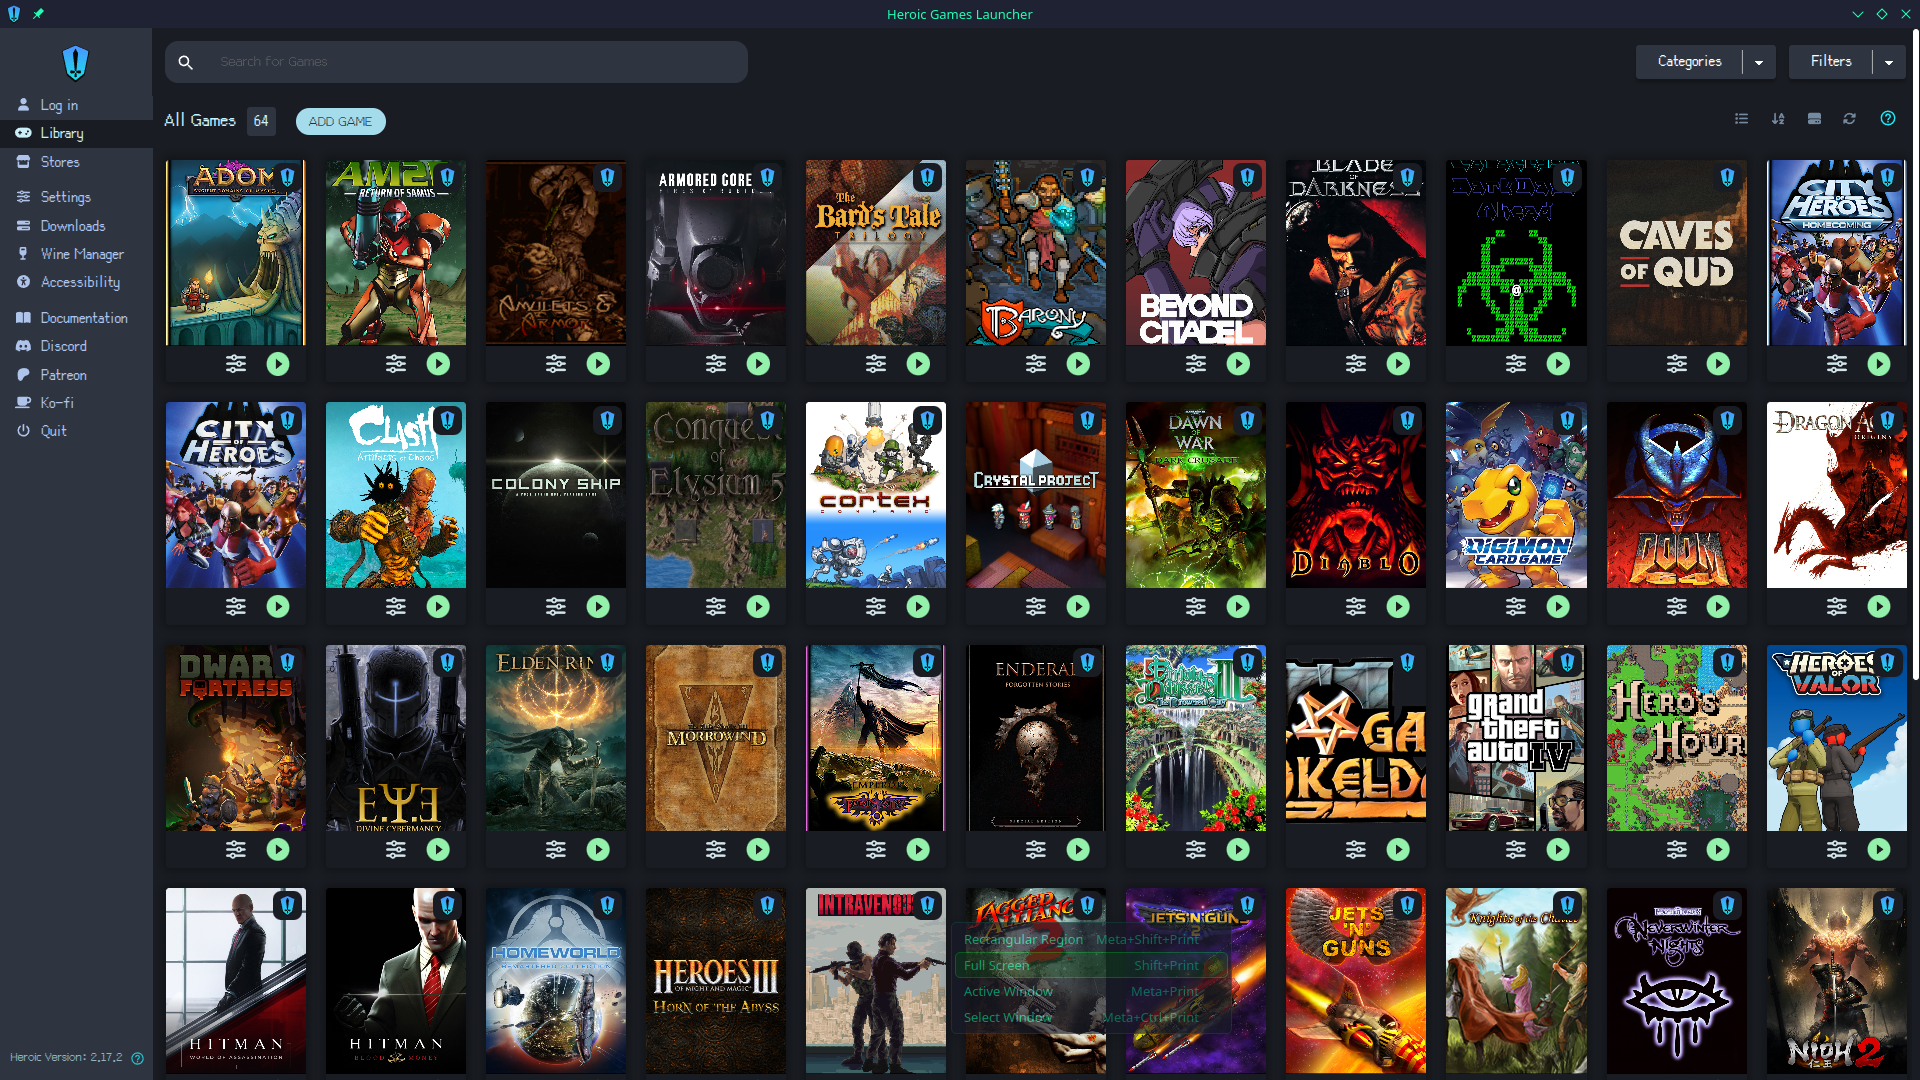Open Wine Manager in sidebar

pos(76,254)
